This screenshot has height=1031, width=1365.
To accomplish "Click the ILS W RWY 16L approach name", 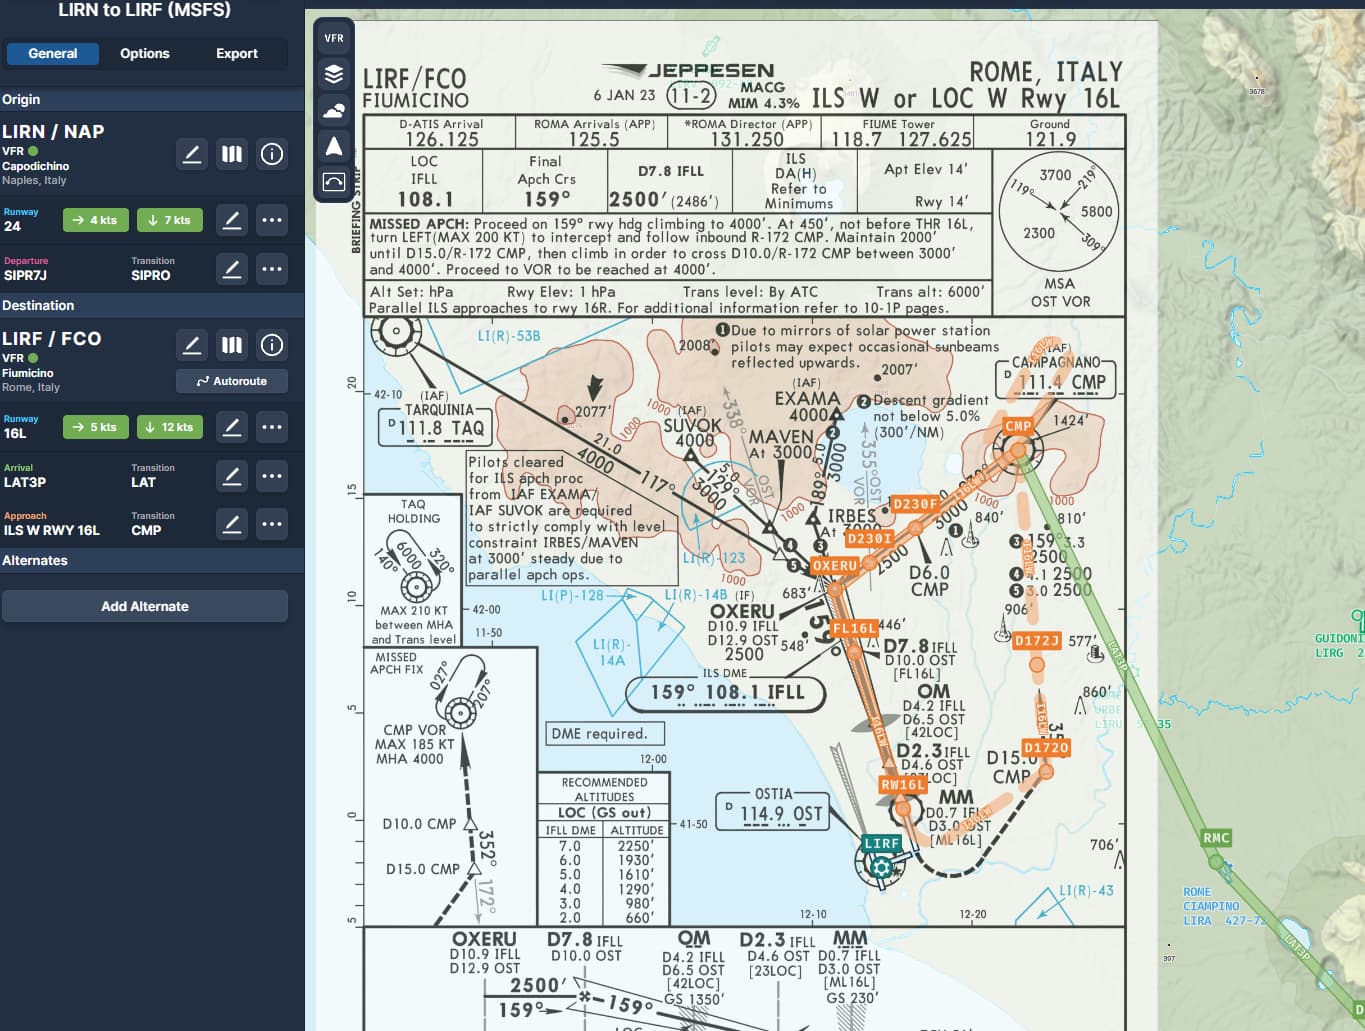I will [x=52, y=530].
